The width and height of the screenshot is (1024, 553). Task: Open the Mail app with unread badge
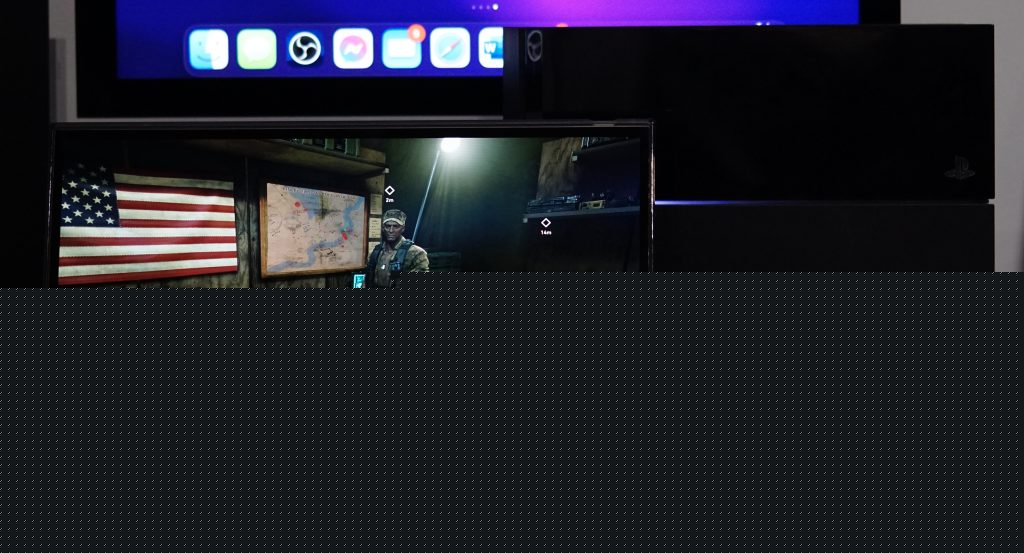pos(401,49)
